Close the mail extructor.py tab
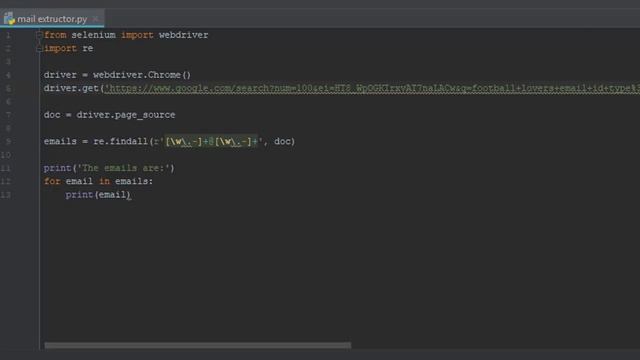 coord(96,19)
